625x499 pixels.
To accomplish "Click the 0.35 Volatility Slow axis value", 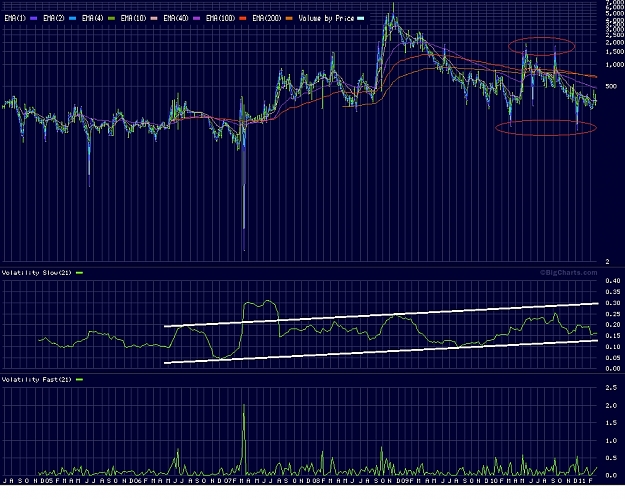I will point(613,292).
